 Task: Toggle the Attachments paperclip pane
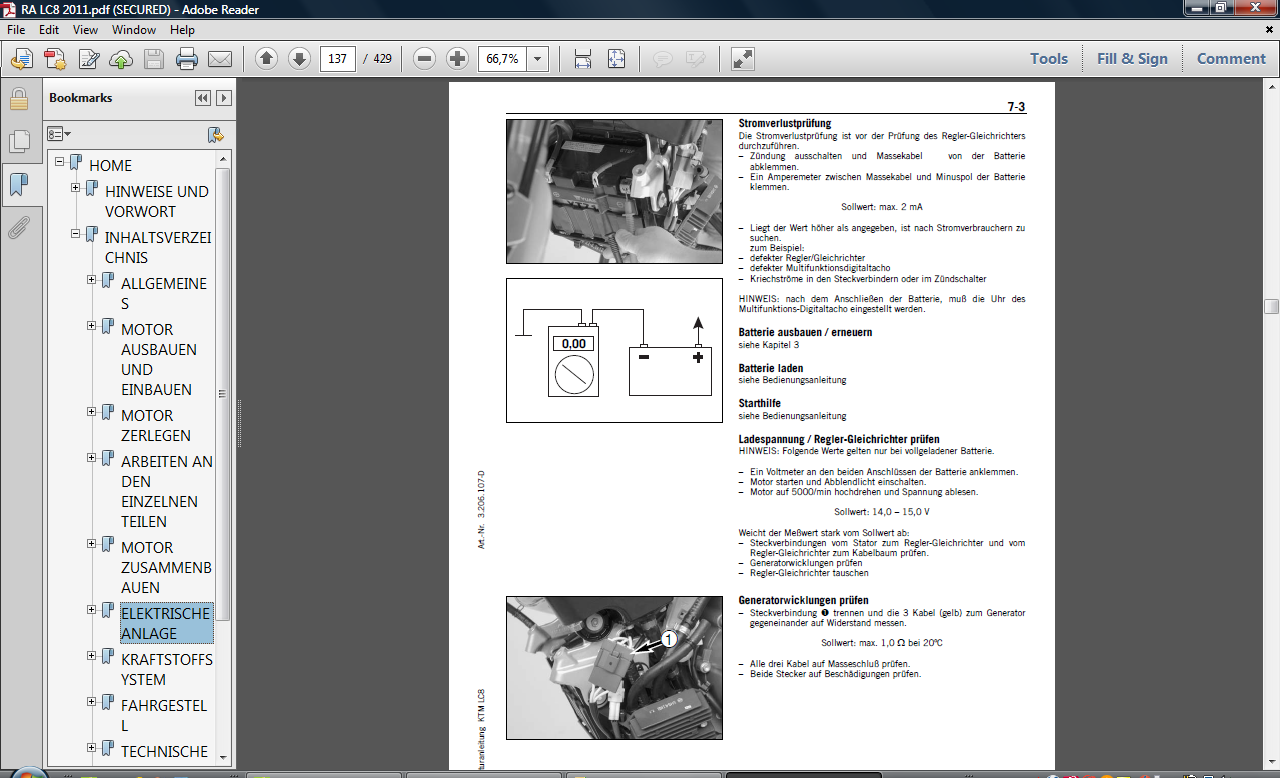(x=18, y=229)
